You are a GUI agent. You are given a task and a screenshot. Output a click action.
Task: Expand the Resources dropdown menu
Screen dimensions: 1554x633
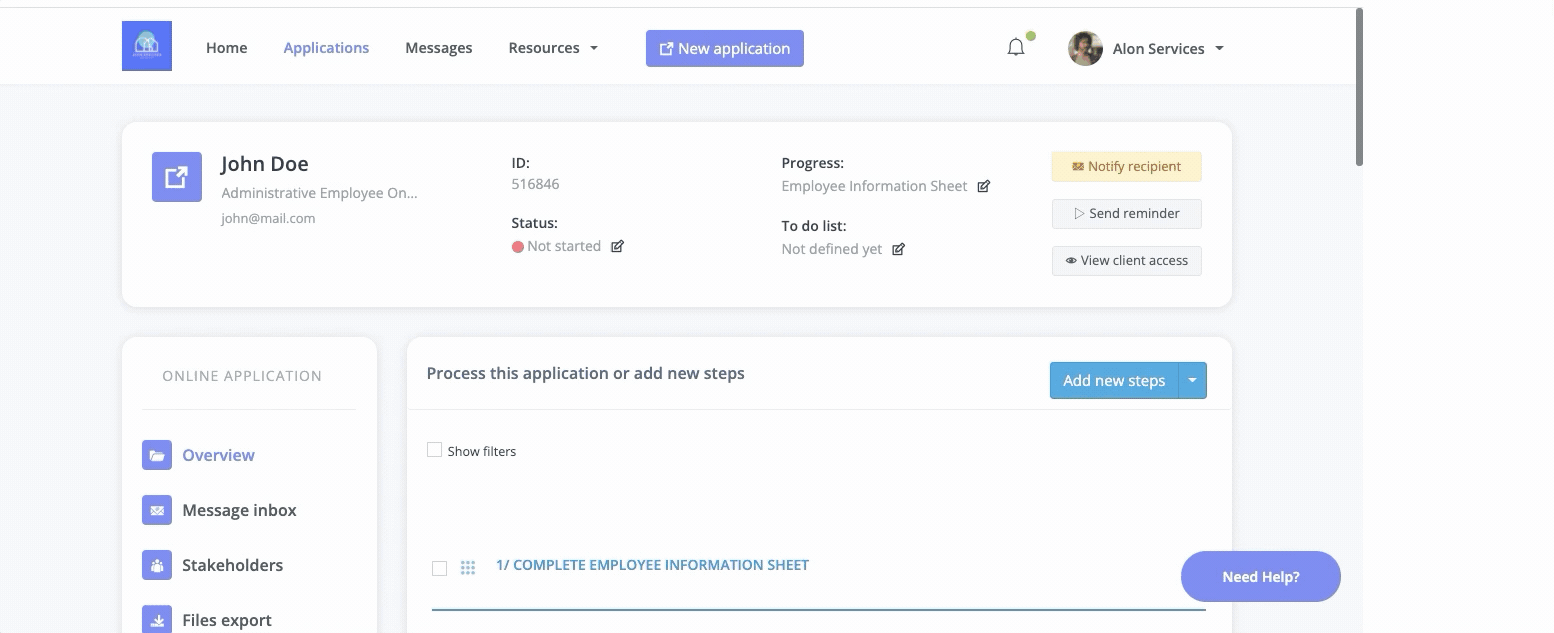tap(553, 48)
